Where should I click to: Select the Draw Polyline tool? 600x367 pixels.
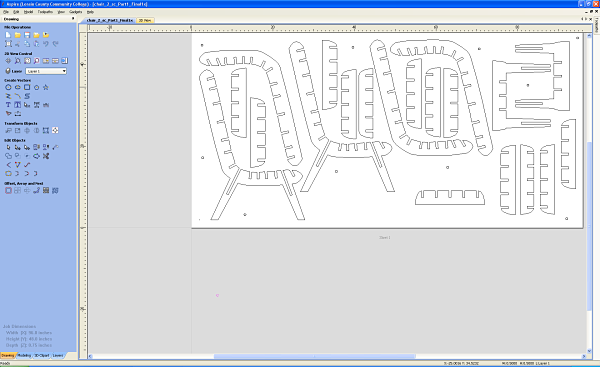click(x=8, y=96)
